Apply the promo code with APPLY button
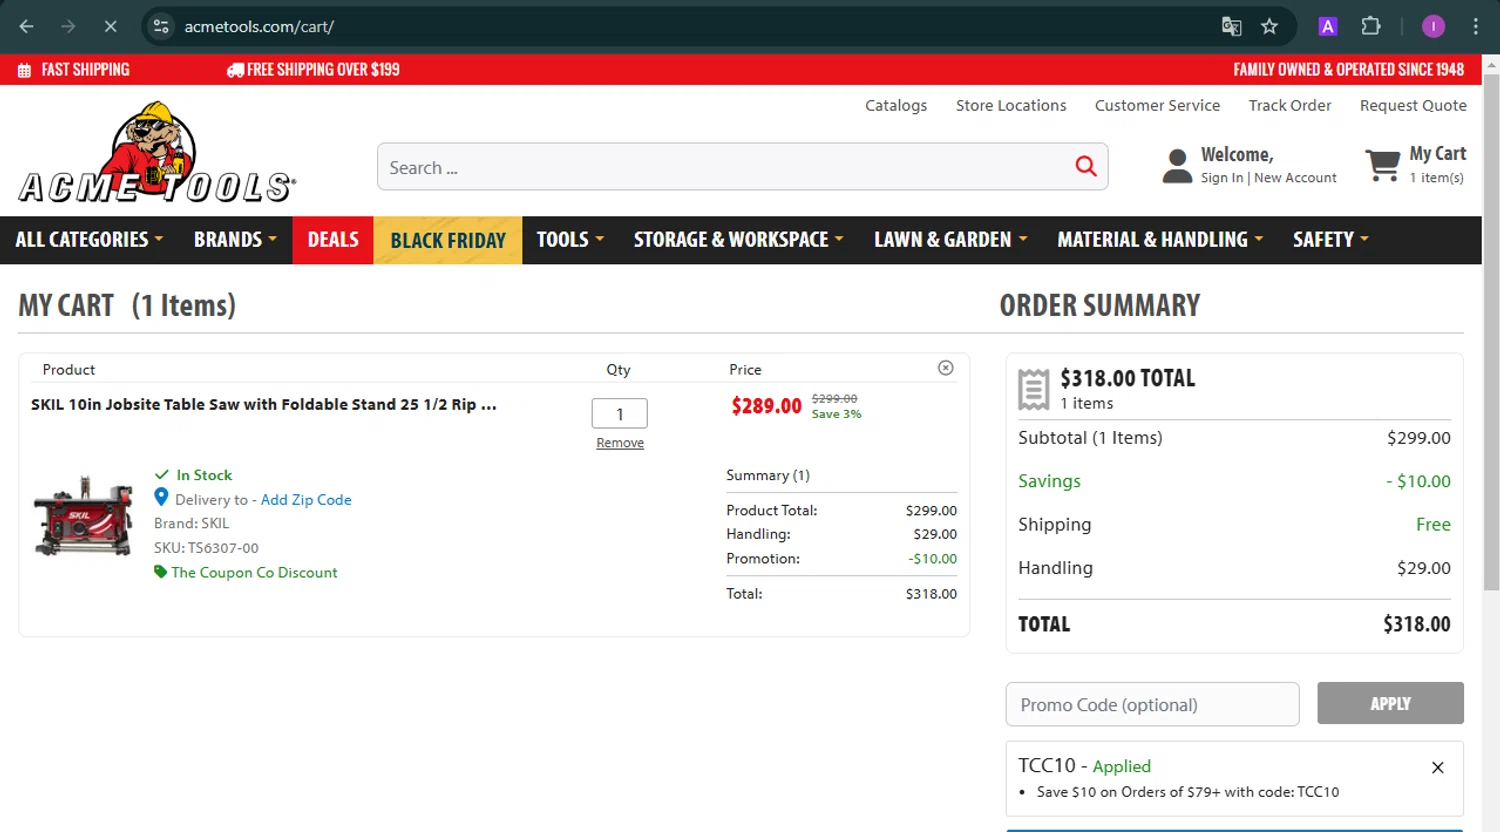The height and width of the screenshot is (832, 1500). click(x=1390, y=703)
